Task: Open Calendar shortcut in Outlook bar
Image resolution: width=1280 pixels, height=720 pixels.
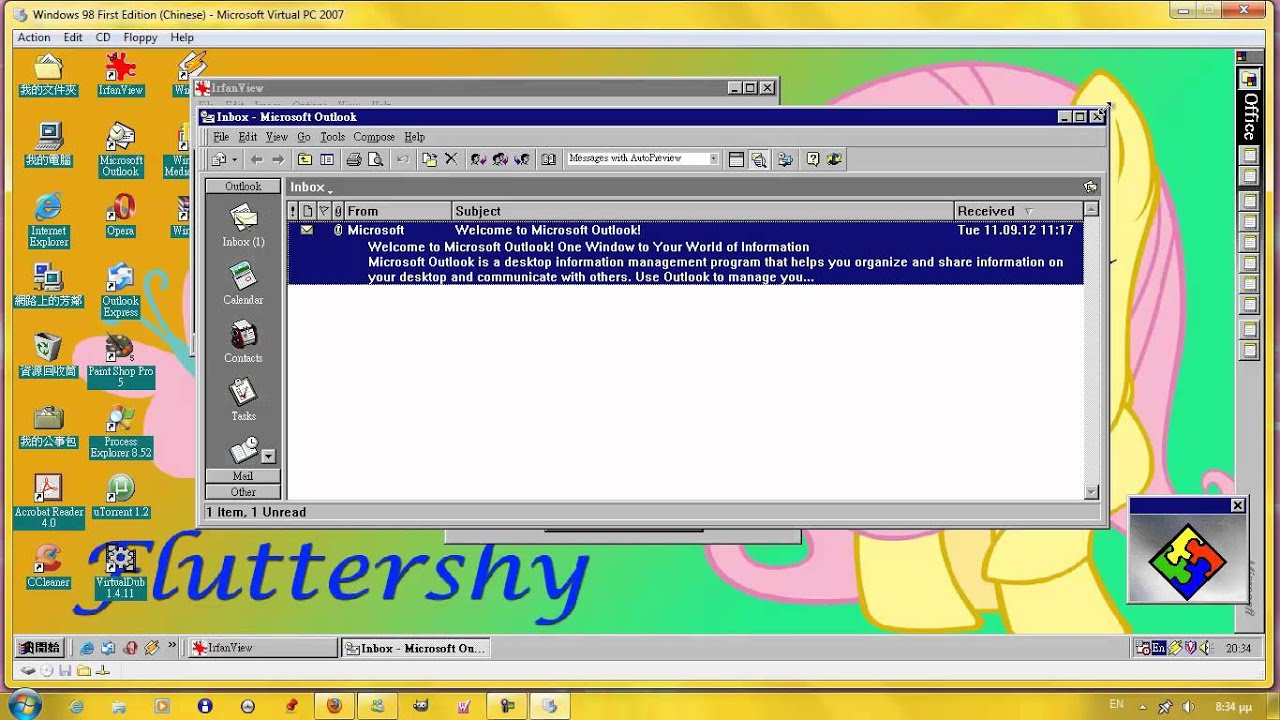Action: tap(243, 283)
